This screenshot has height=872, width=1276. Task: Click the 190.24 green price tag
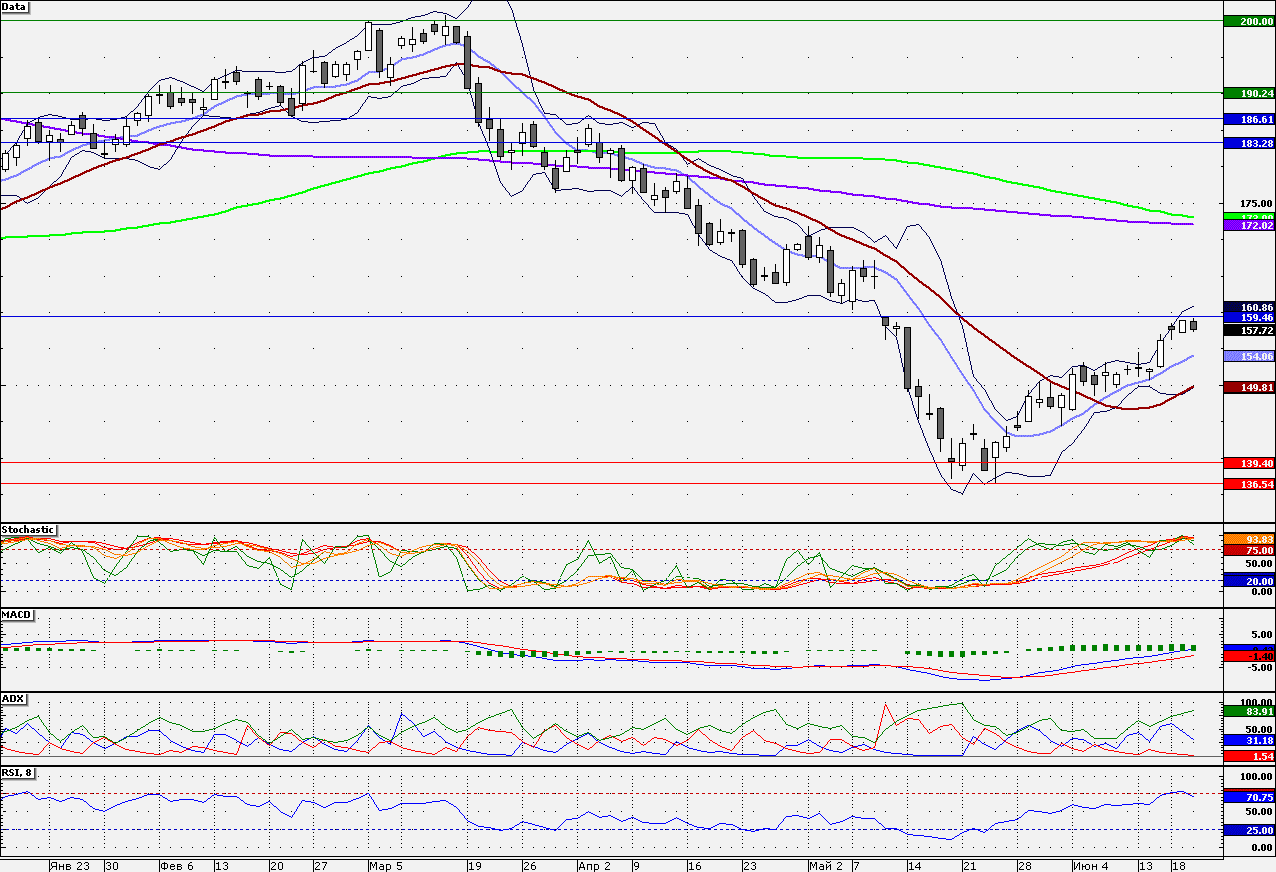1249,93
